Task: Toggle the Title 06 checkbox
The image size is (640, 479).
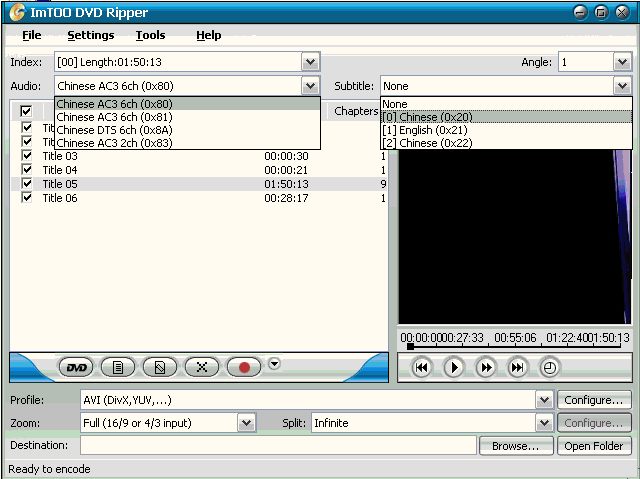Action: [x=27, y=198]
